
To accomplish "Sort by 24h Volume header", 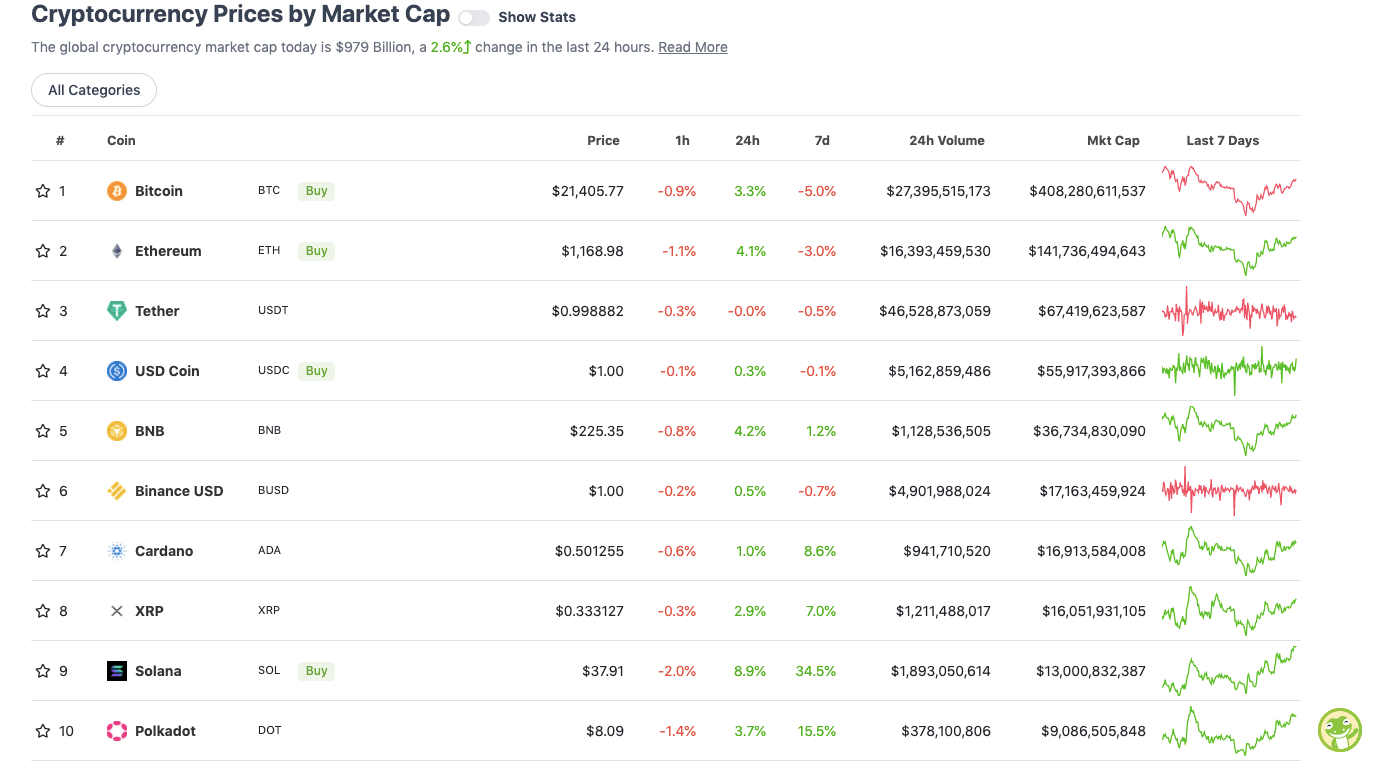I will [947, 141].
